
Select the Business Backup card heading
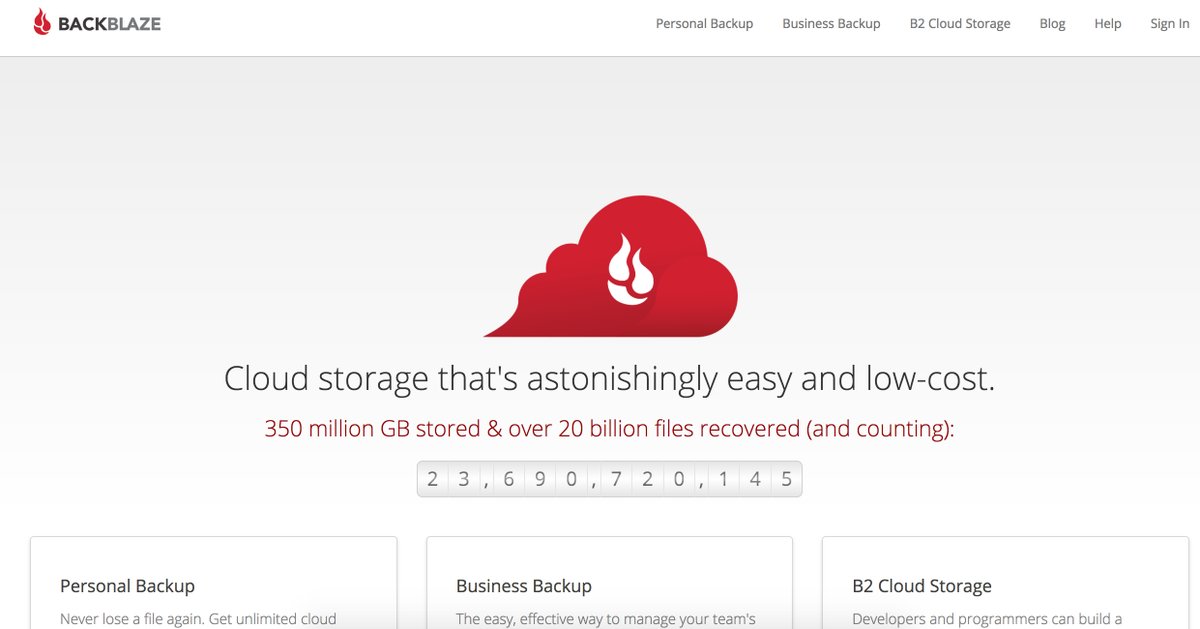523,586
